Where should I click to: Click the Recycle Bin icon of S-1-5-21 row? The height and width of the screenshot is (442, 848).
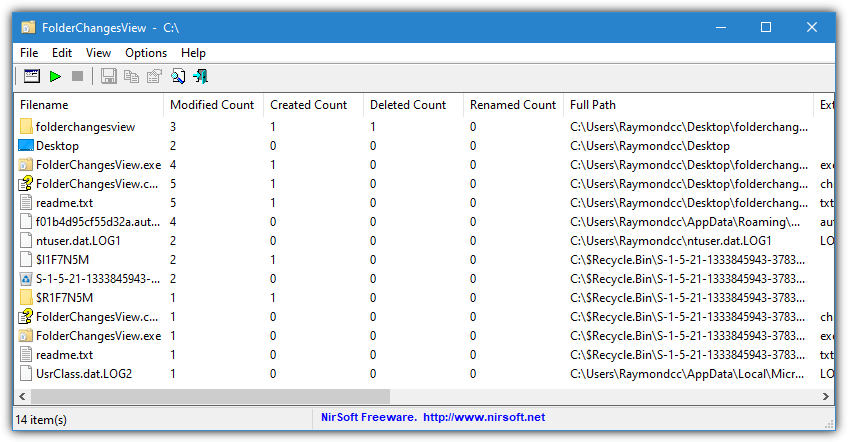[26, 279]
